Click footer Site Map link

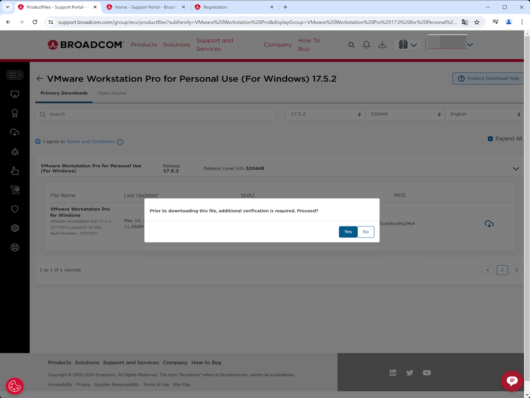pos(182,384)
